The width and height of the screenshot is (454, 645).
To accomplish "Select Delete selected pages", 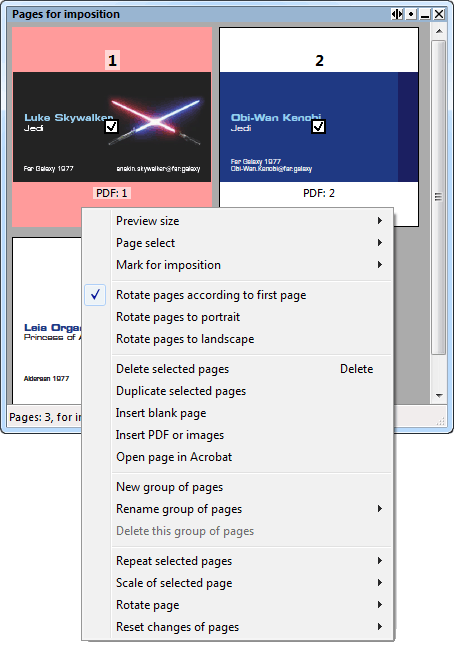I will coord(237,369).
